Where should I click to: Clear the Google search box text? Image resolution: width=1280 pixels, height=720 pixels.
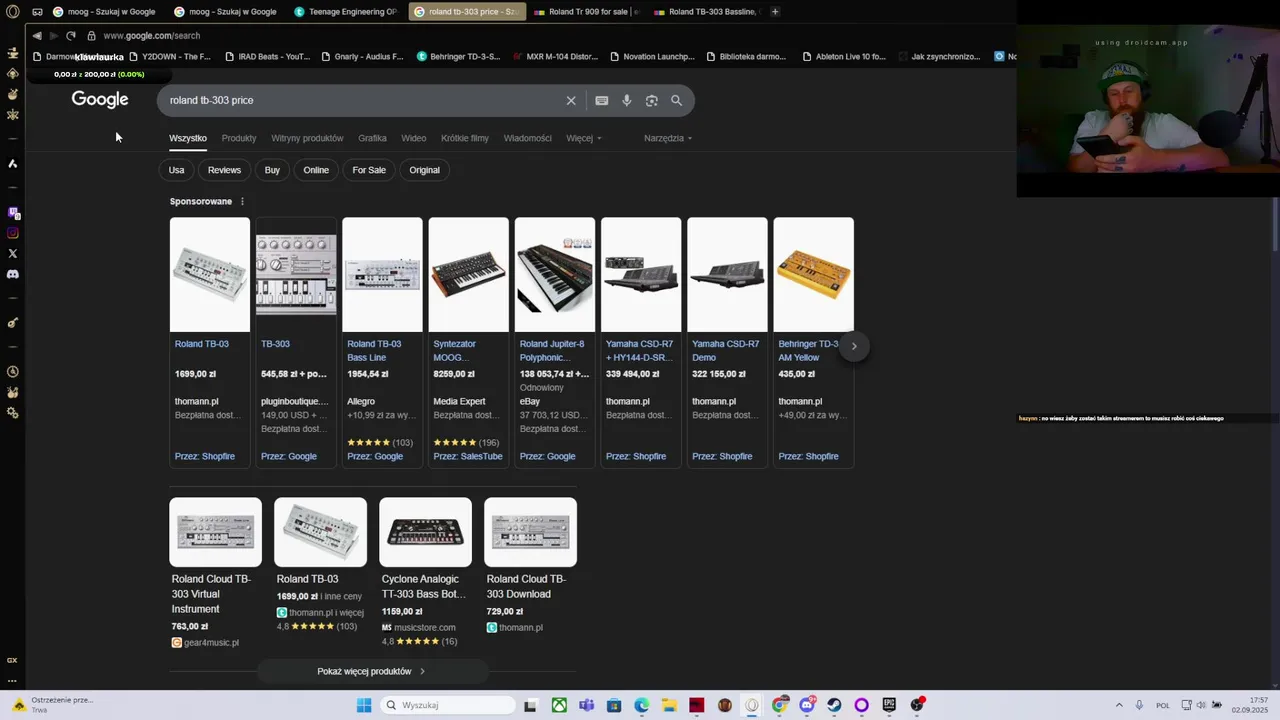tap(571, 101)
